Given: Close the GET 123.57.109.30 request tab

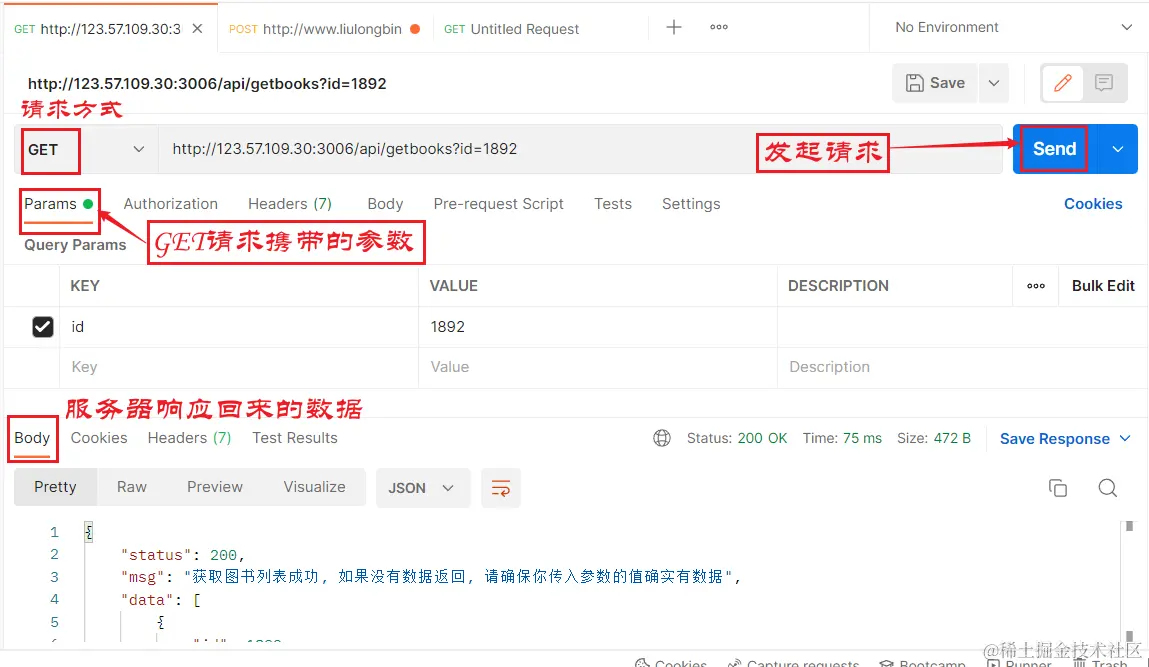Looking at the screenshot, I should point(197,29).
